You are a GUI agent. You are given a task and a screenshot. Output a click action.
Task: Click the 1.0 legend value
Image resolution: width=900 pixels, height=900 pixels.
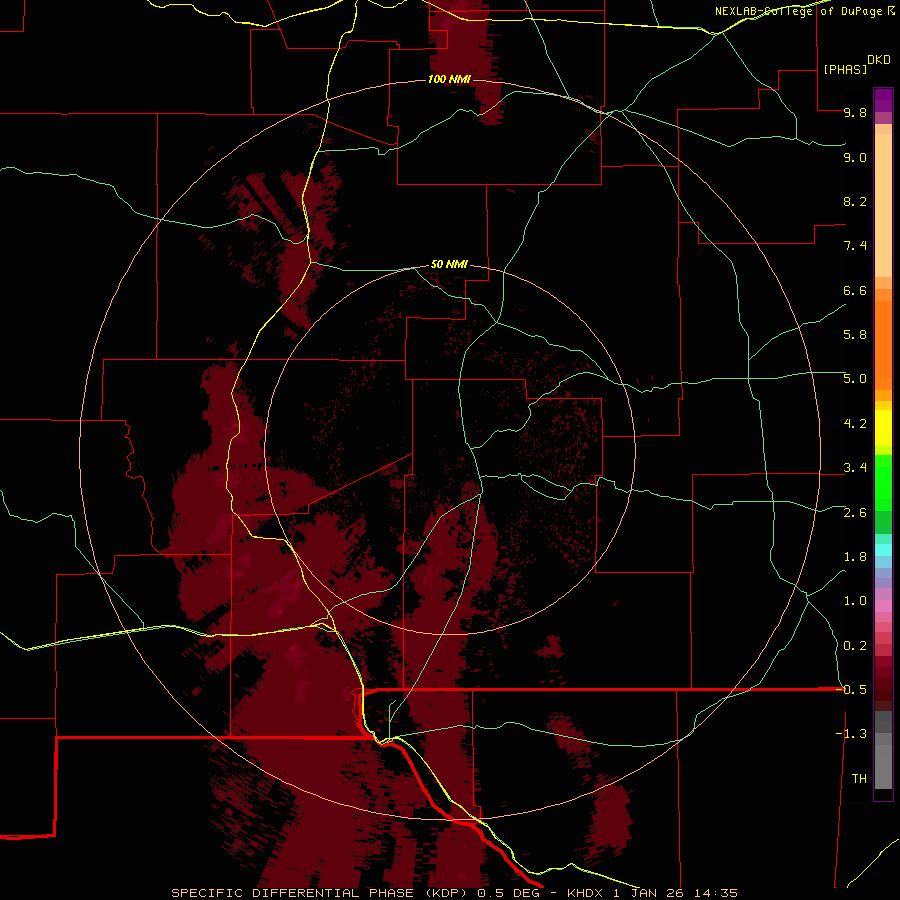click(x=855, y=601)
